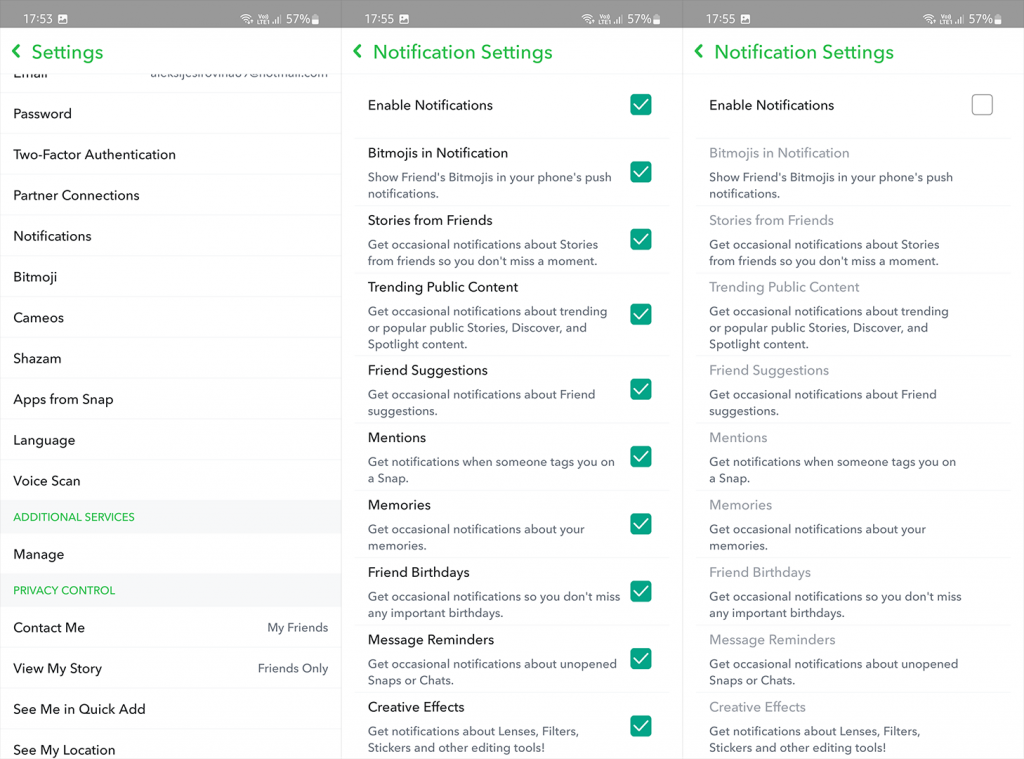1024x759 pixels.
Task: Open Password settings
Action: [x=170, y=114]
